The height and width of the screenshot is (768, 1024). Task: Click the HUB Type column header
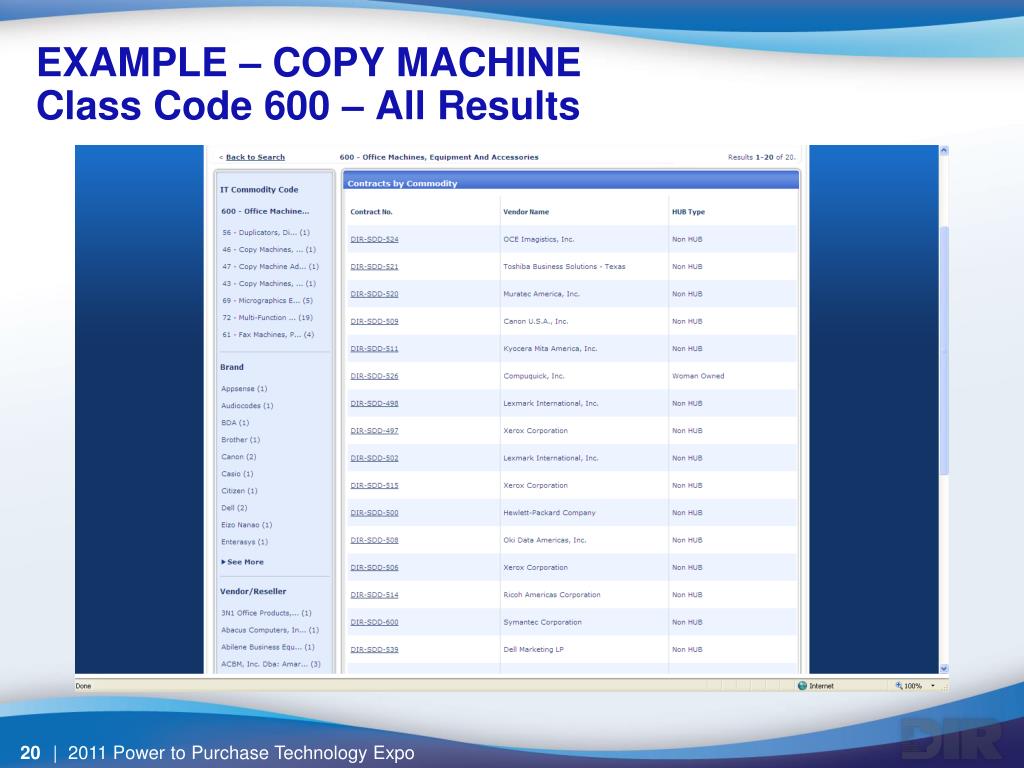[688, 212]
